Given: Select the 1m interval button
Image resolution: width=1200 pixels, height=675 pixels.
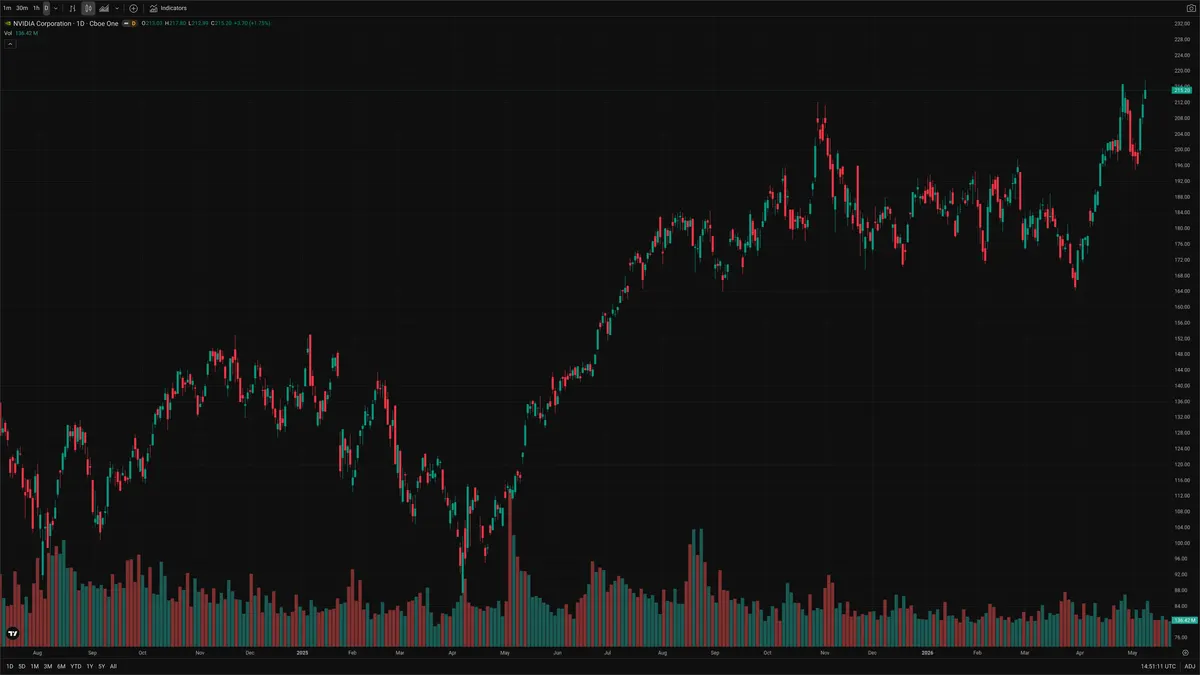Looking at the screenshot, I should [7, 8].
